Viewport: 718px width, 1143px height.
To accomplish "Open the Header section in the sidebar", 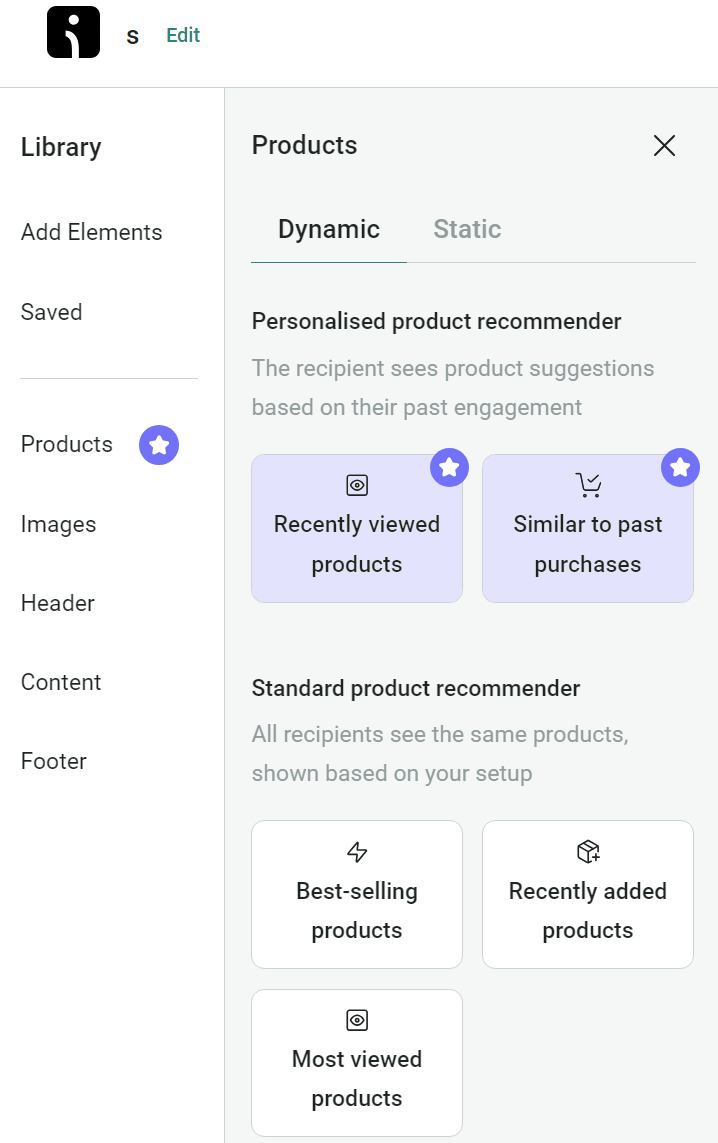I will [x=57, y=603].
